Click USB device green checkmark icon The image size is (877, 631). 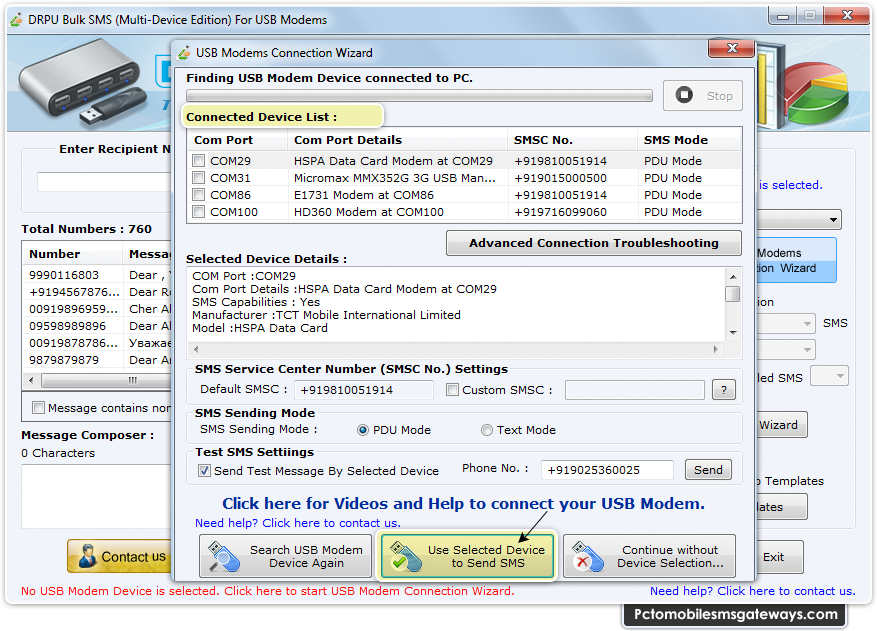pyautogui.click(x=406, y=557)
